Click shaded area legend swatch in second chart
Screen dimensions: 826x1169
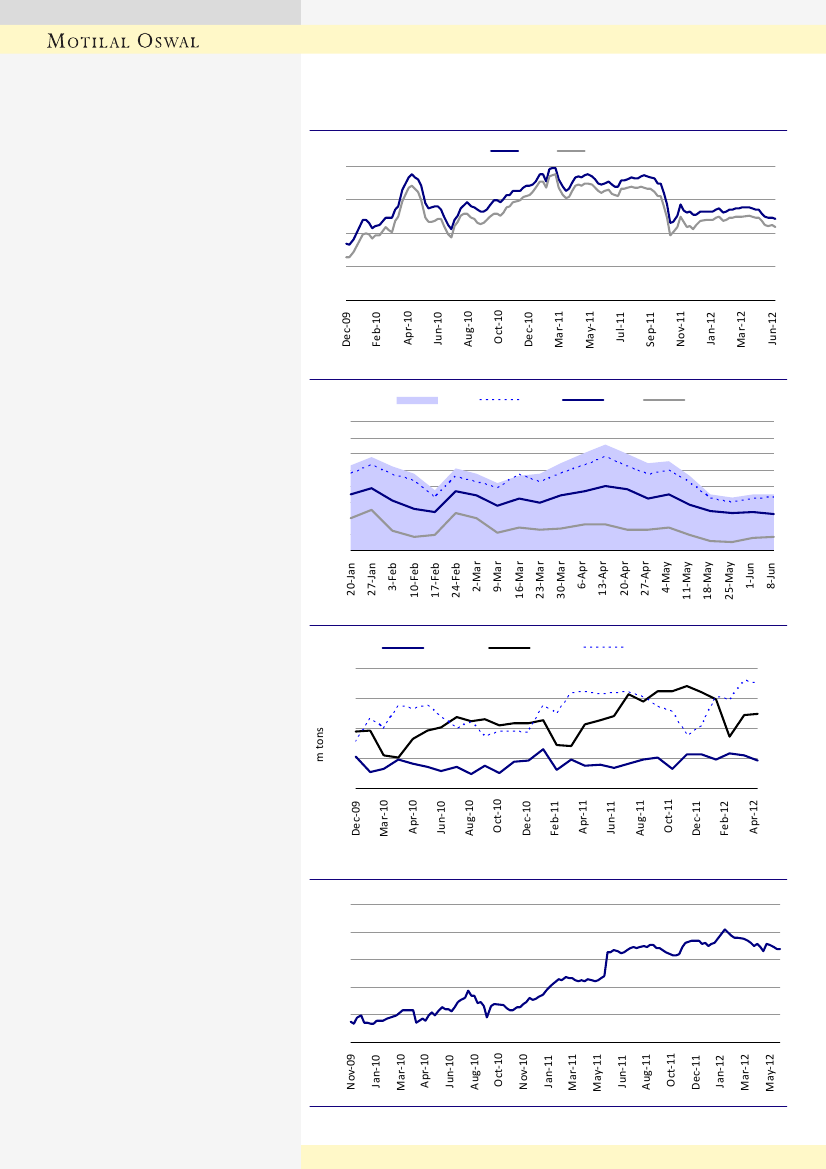[x=417, y=400]
